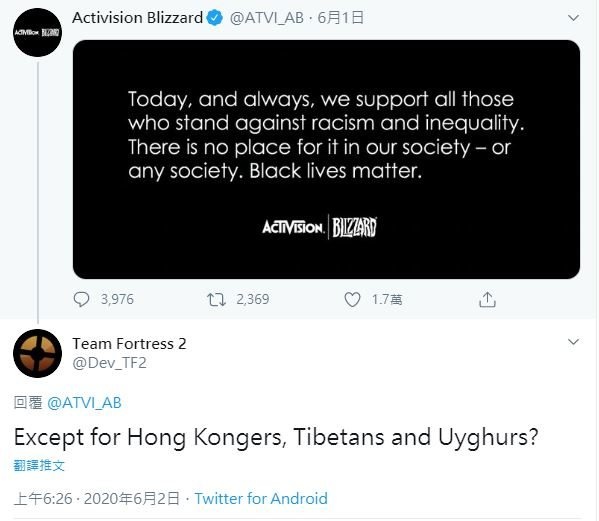The width and height of the screenshot is (599, 521).
Task: Click the Activision Blizzard display name
Action: (138, 18)
